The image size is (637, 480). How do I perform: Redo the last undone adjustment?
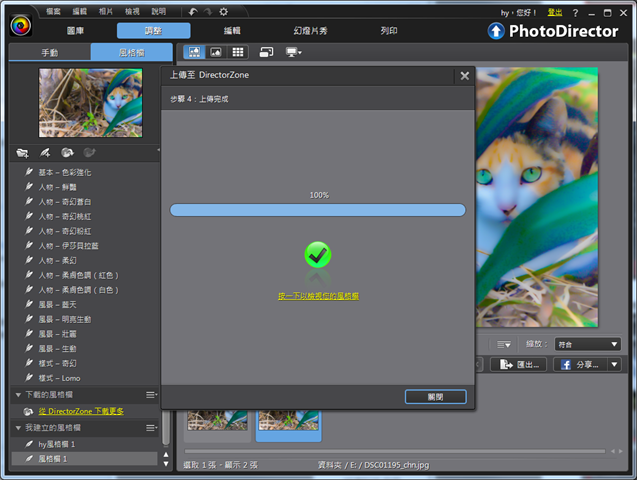click(x=208, y=12)
